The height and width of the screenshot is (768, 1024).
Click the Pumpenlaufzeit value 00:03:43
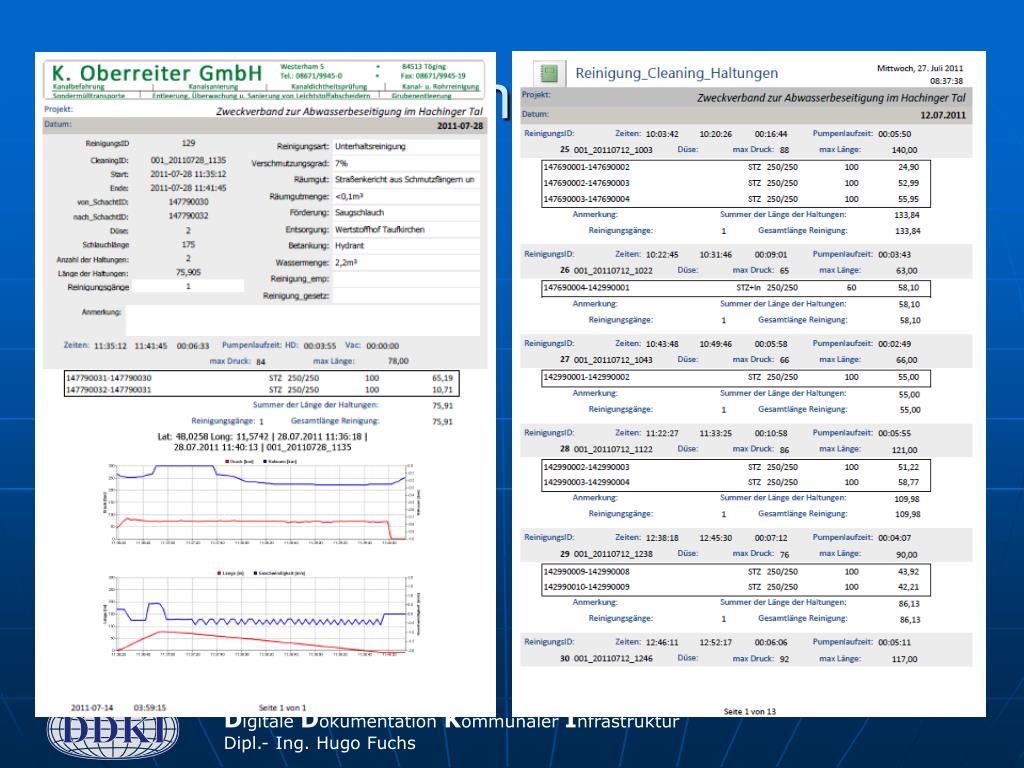[895, 255]
